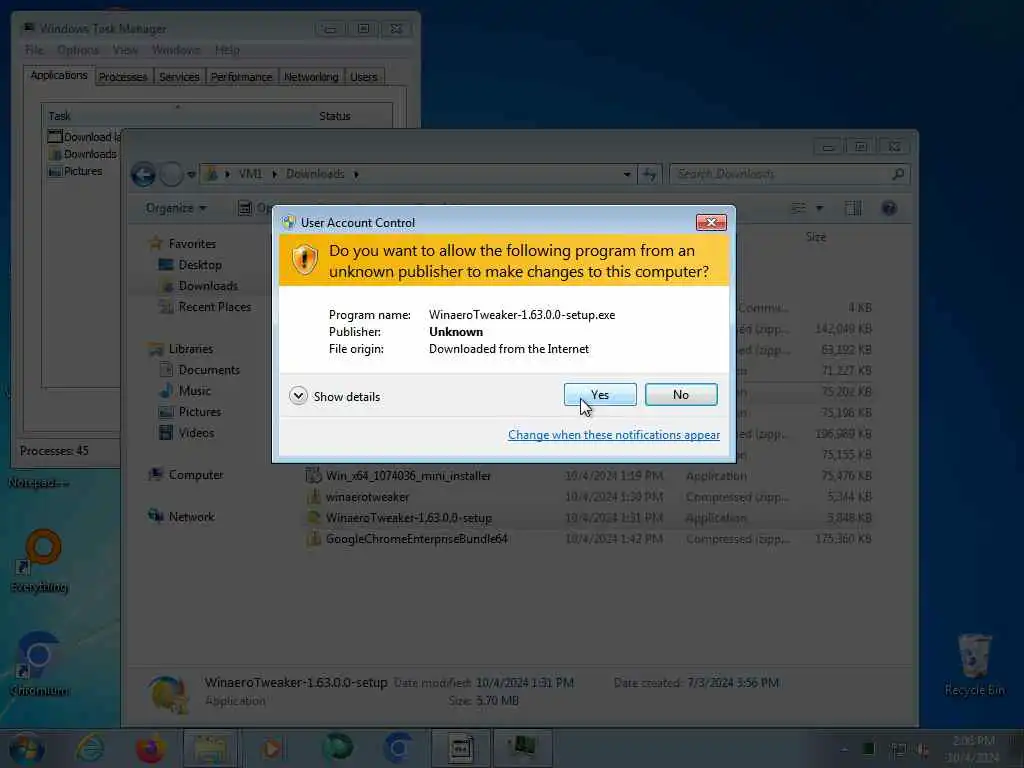Screen dimensions: 1024x768
Task: Open Windows Start button
Action: point(27,749)
